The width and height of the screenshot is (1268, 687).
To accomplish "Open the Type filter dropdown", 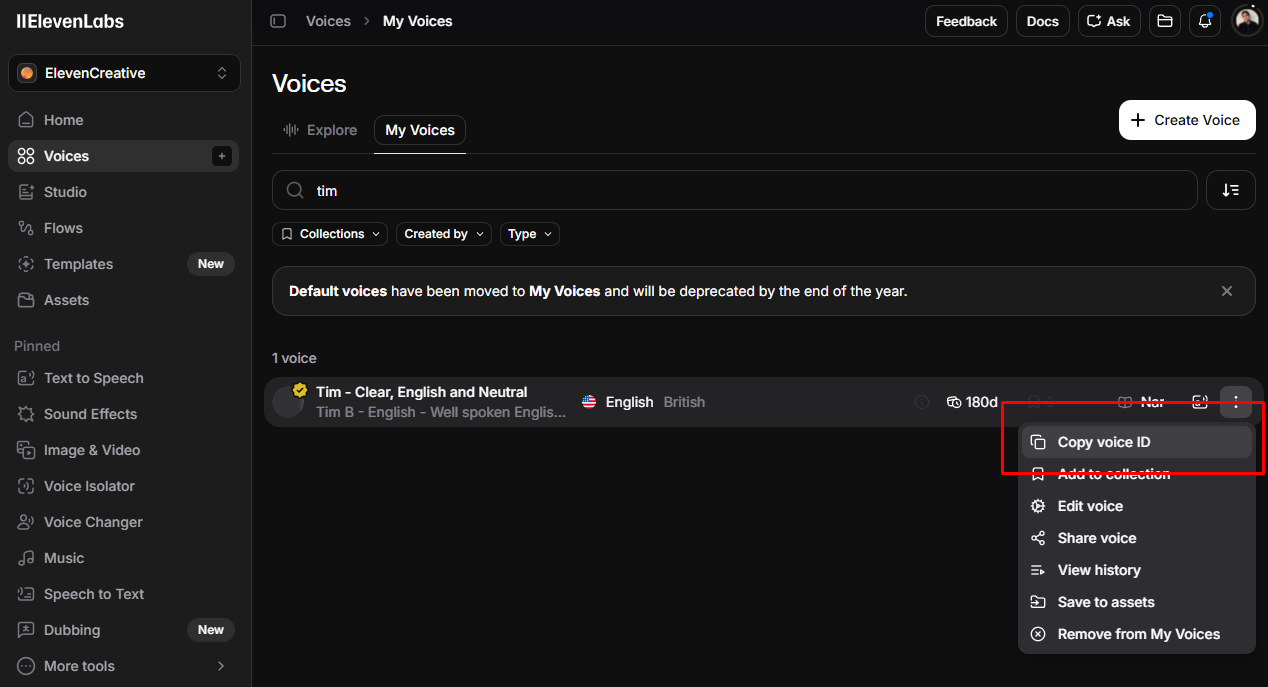I will (x=529, y=234).
